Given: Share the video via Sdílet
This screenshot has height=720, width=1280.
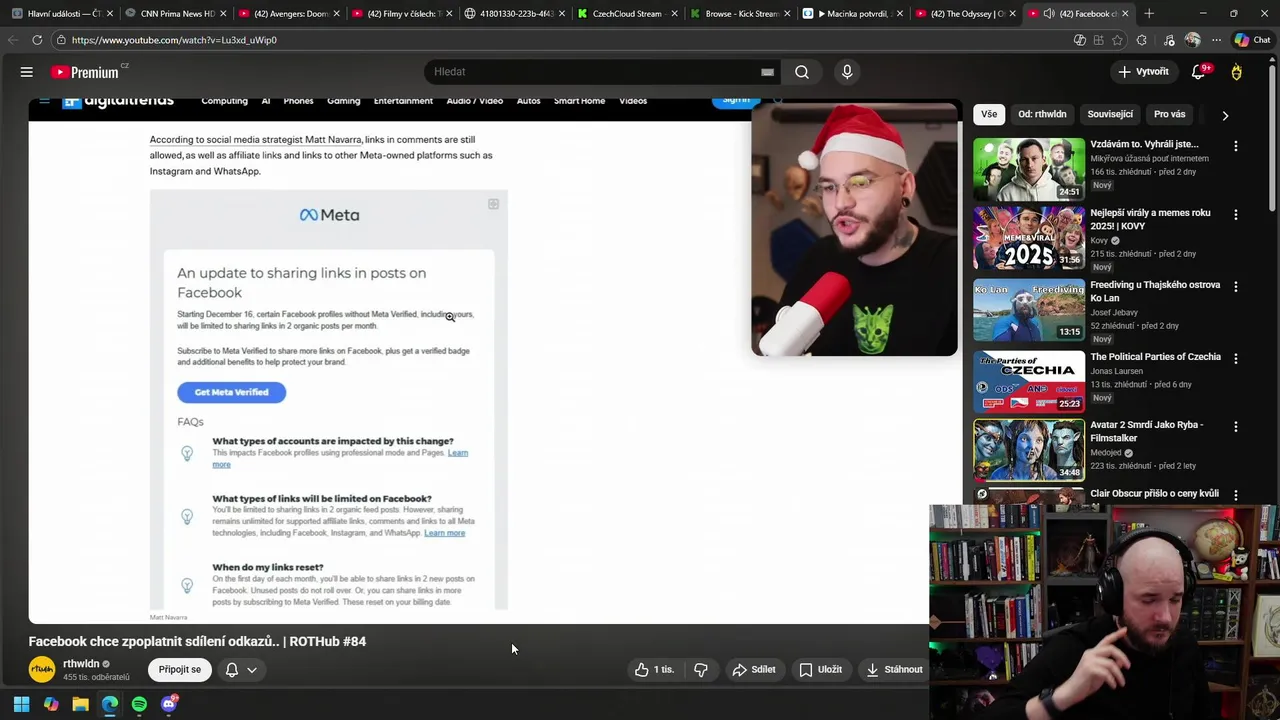Looking at the screenshot, I should tap(754, 670).
